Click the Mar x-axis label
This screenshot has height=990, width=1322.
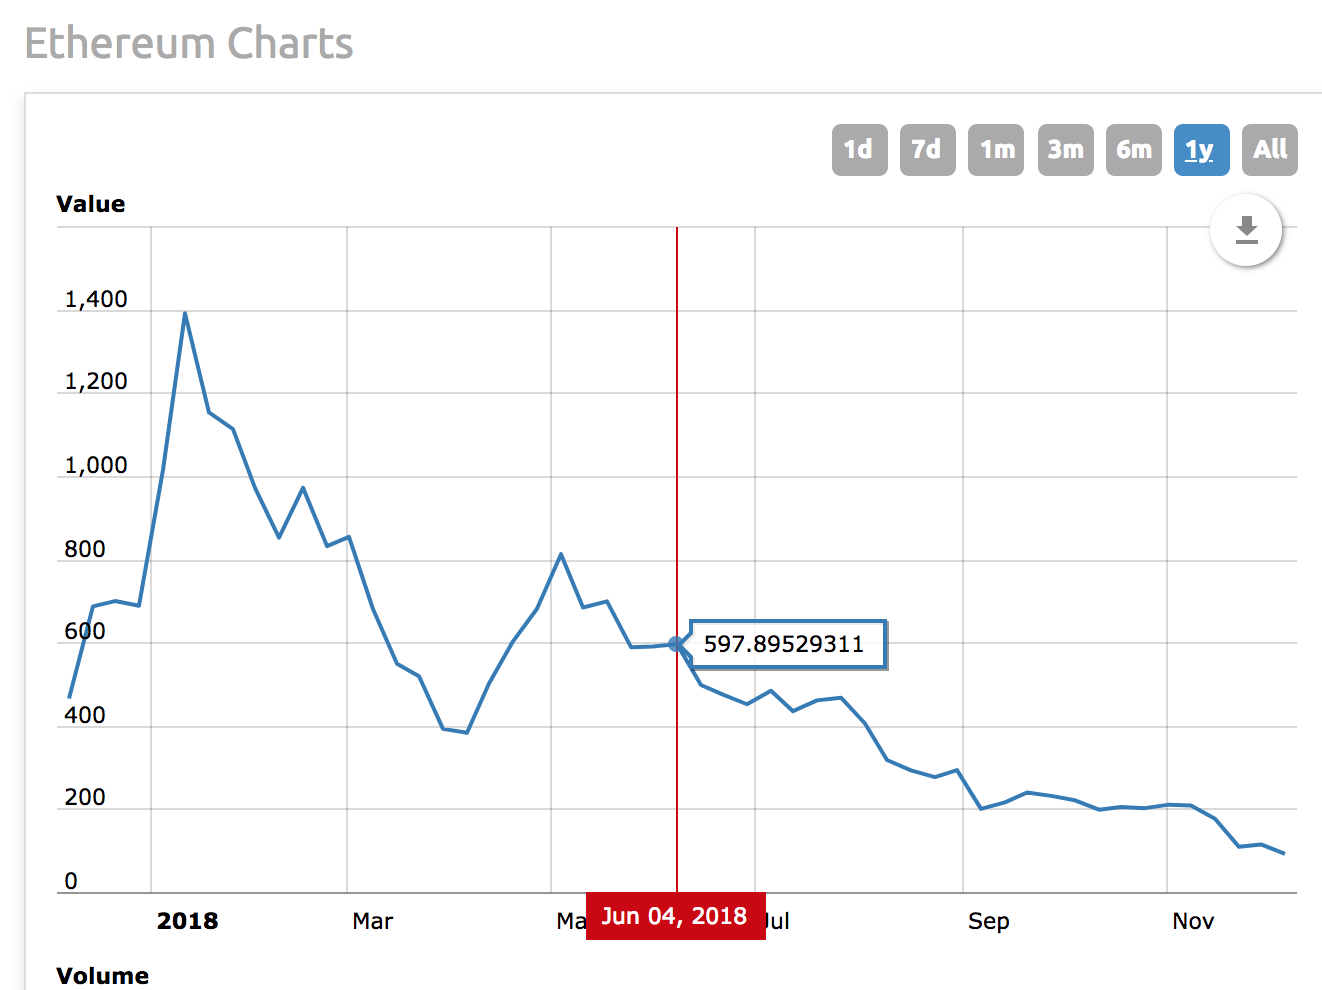pos(373,921)
